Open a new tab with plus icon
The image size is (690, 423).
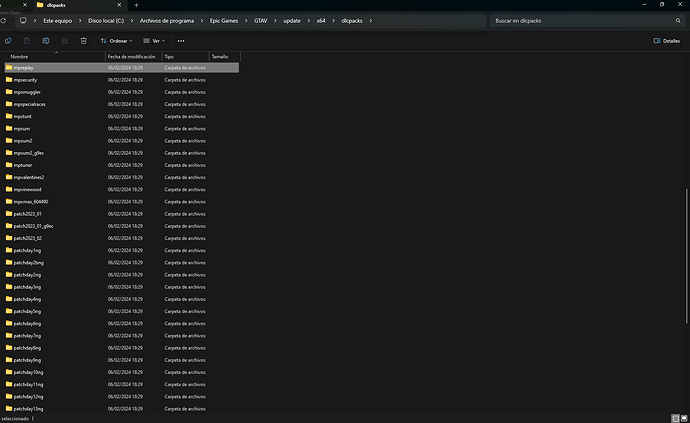(x=137, y=6)
